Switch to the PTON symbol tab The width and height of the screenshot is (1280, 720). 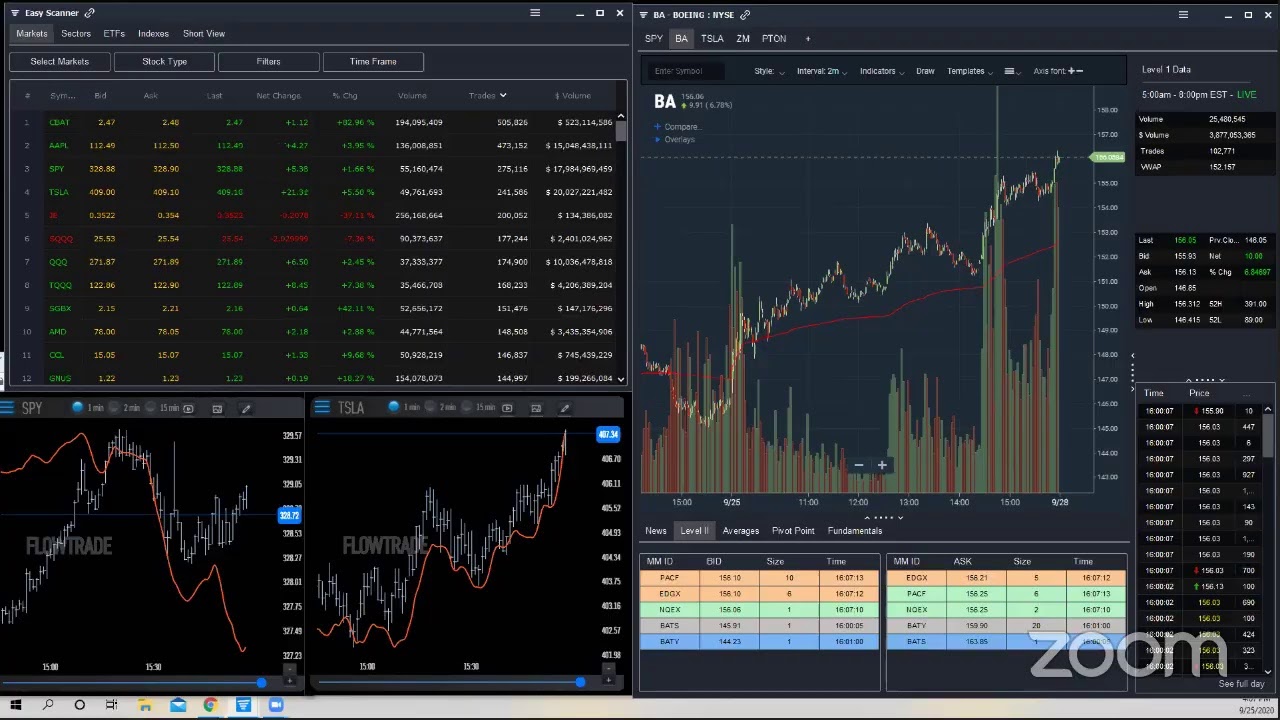(x=774, y=39)
